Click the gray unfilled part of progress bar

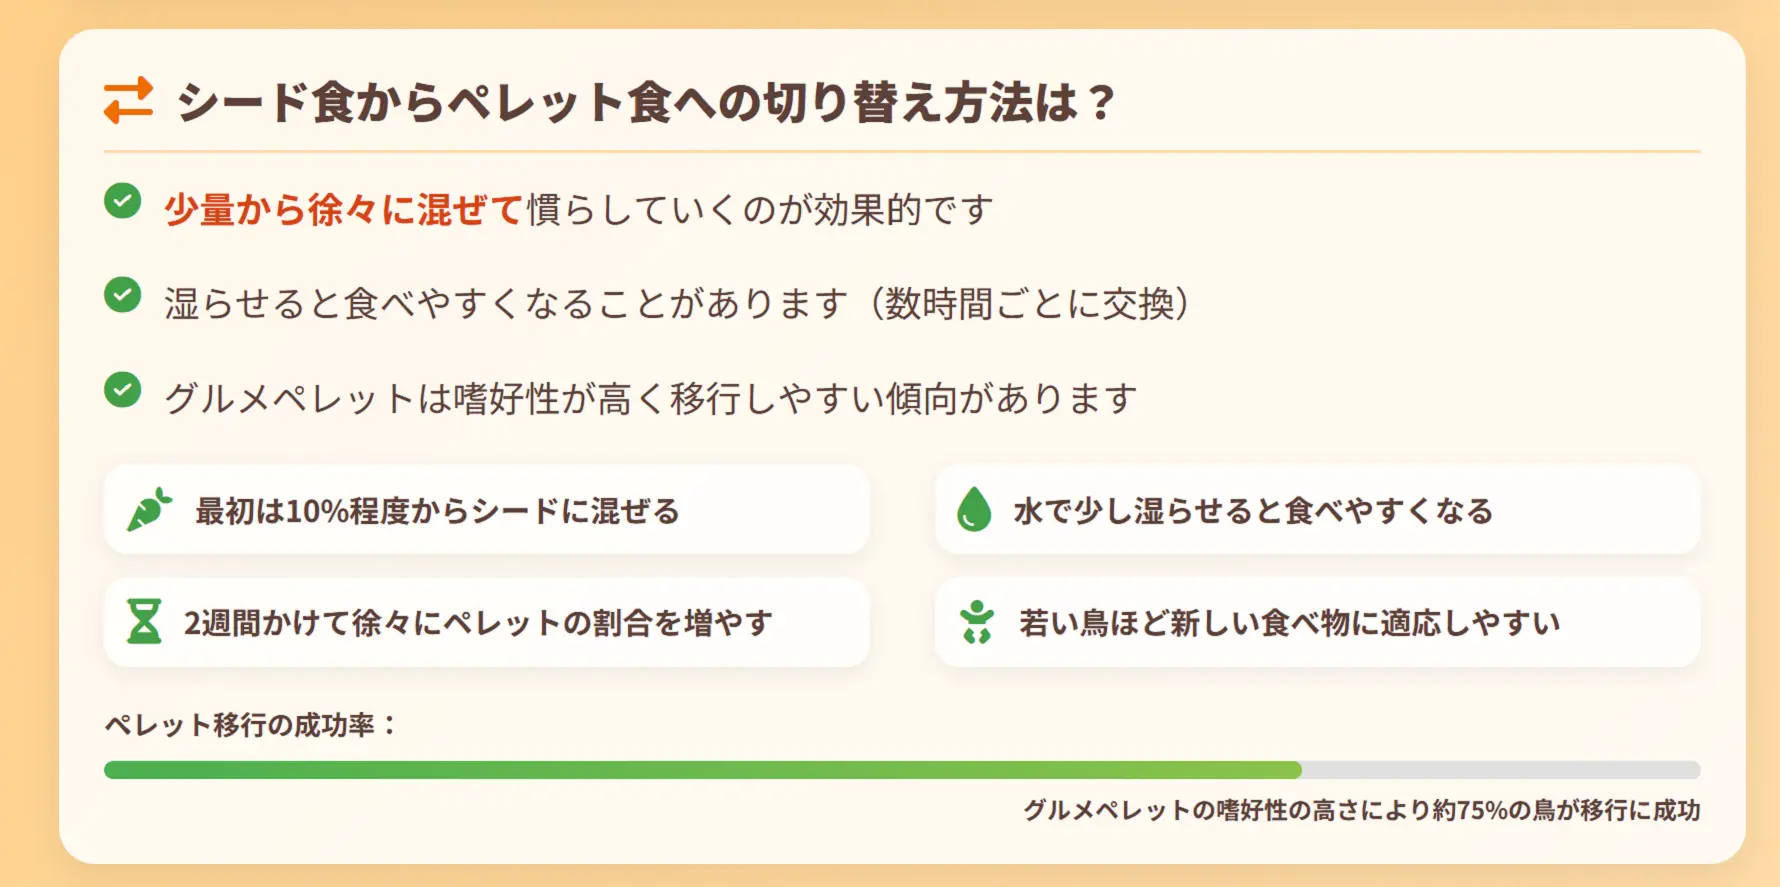[1500, 770]
